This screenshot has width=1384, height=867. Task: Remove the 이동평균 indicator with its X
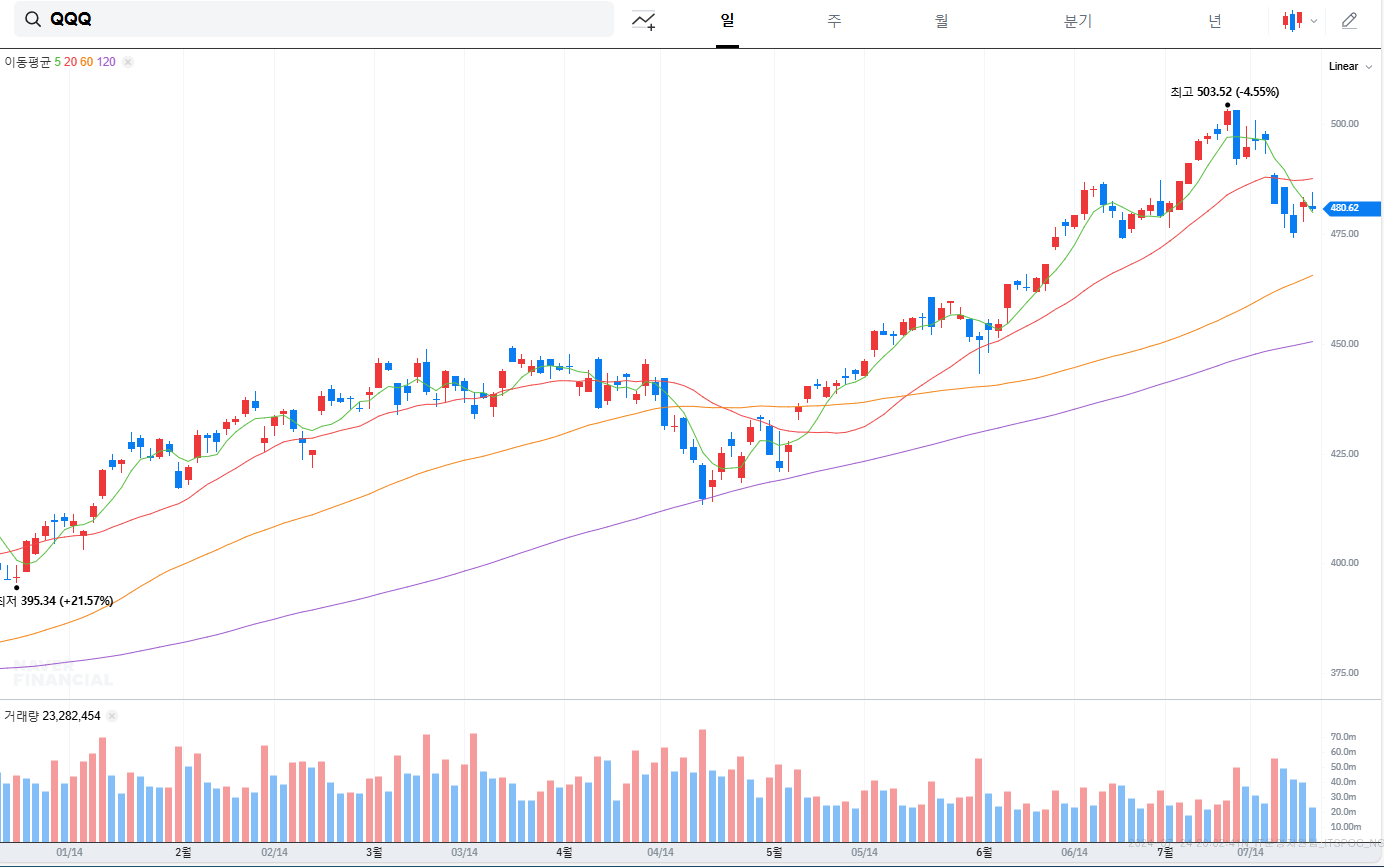tap(128, 62)
